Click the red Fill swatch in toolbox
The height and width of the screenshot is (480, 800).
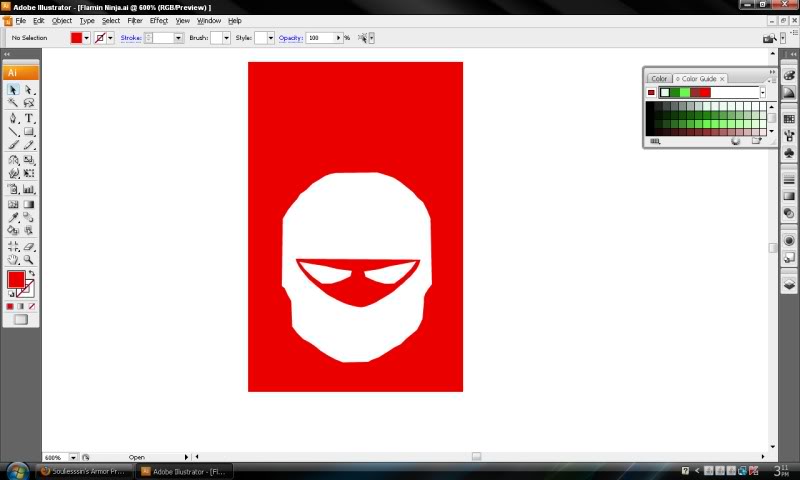click(16, 280)
